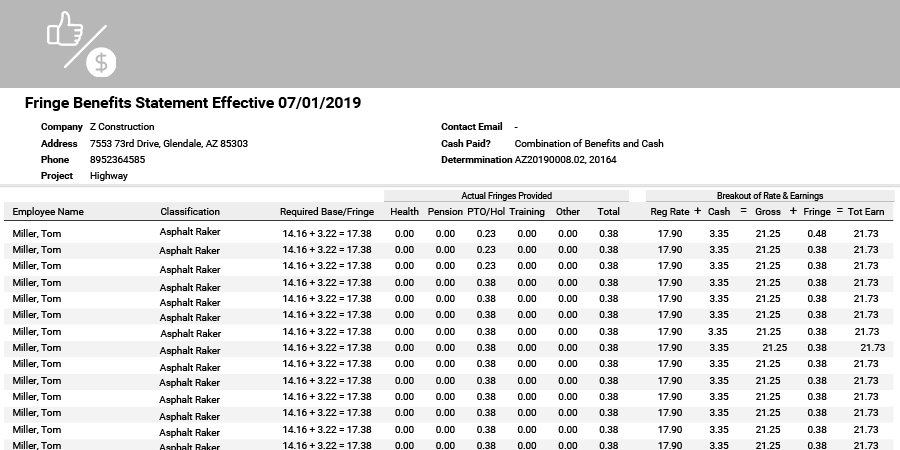Click the PTO/Hol column header
The height and width of the screenshot is (450, 900).
pos(486,212)
